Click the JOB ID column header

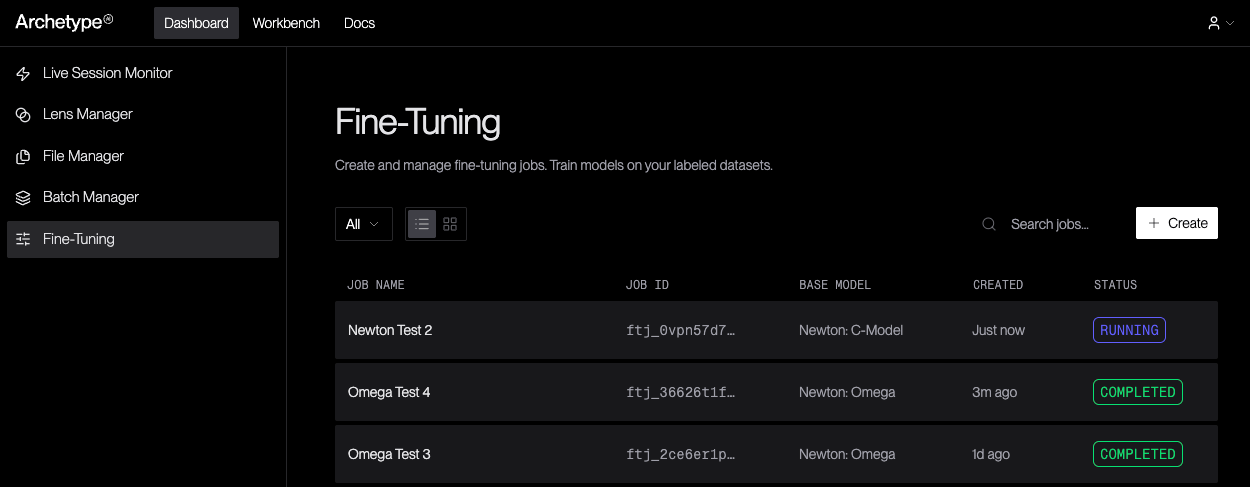[647, 285]
